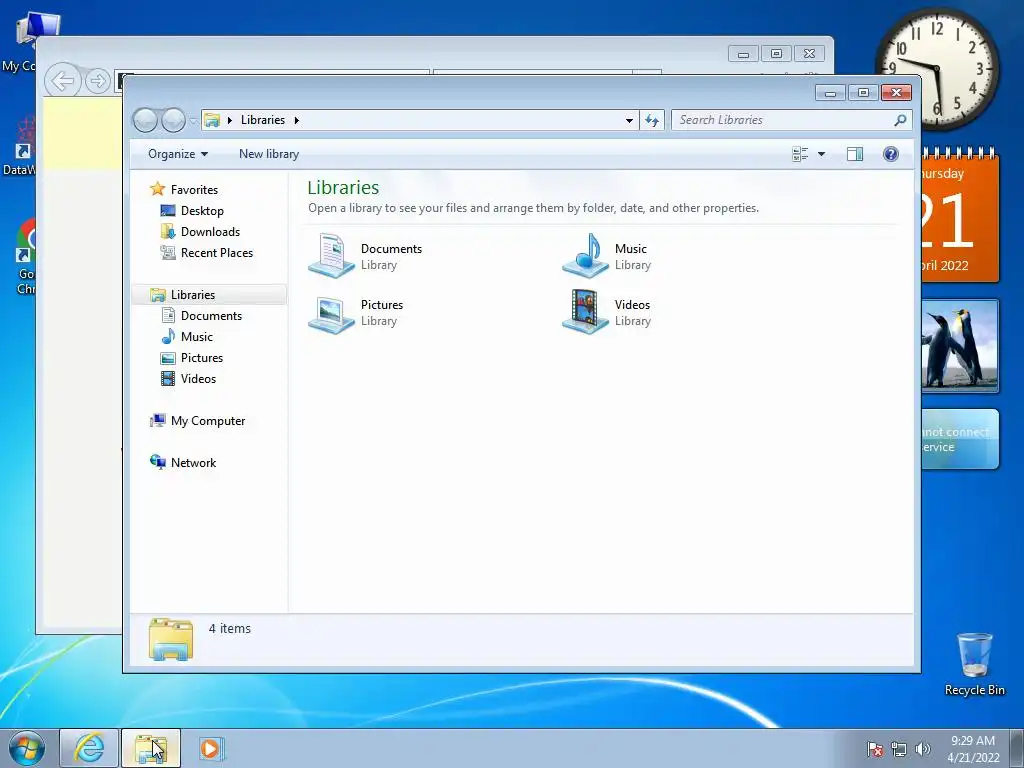Open recent pages dropdown beside Forward button
This screenshot has width=1024, height=768.
193,121
